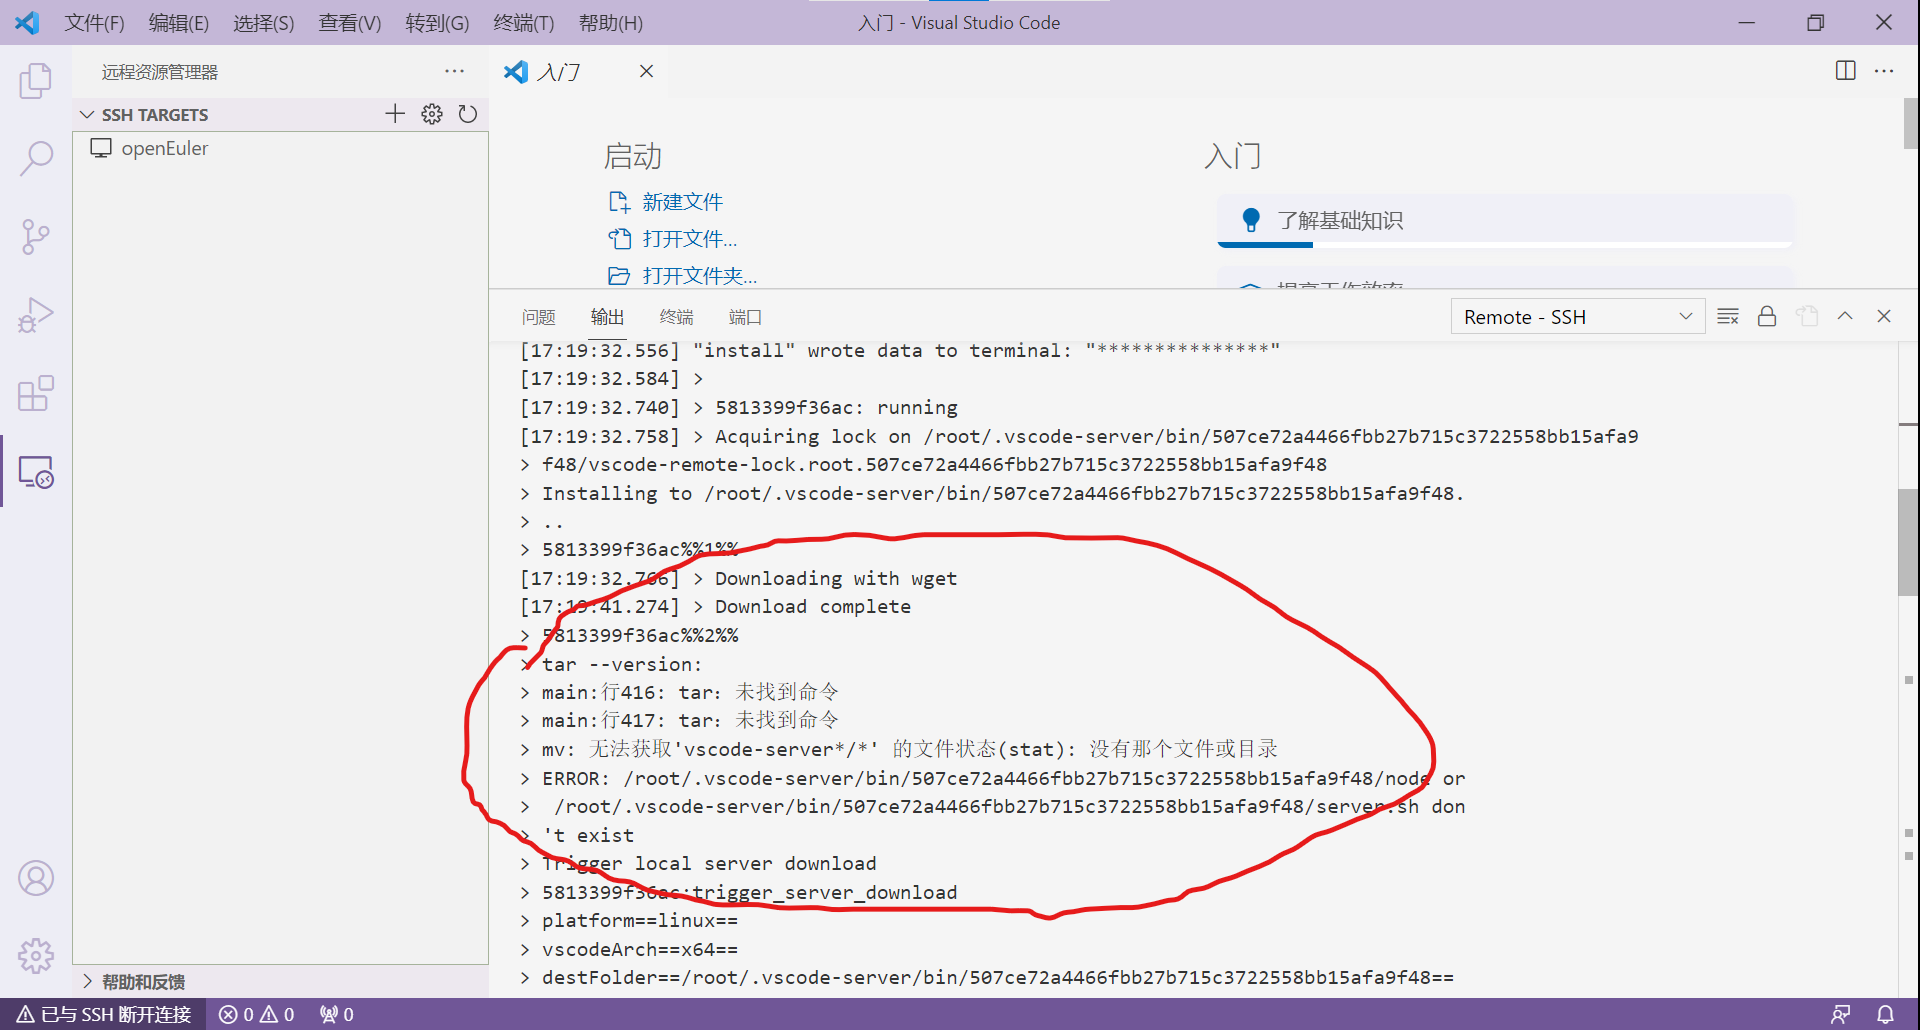The width and height of the screenshot is (1920, 1030).
Task: Maximize the panel with chevron arrow
Action: [x=1845, y=316]
